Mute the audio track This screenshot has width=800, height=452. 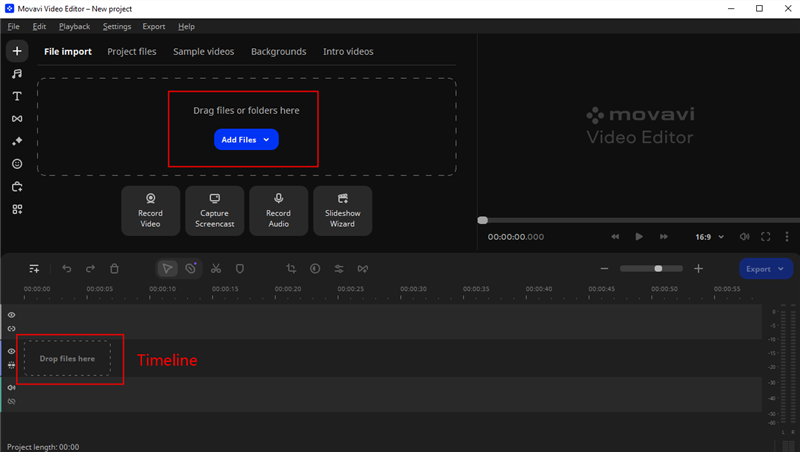11,388
